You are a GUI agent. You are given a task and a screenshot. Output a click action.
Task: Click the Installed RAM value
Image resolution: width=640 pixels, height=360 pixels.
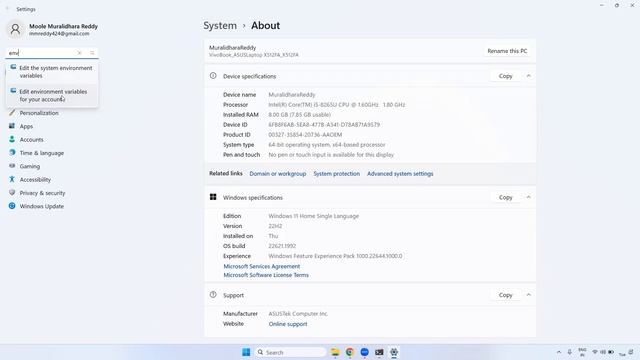300,115
